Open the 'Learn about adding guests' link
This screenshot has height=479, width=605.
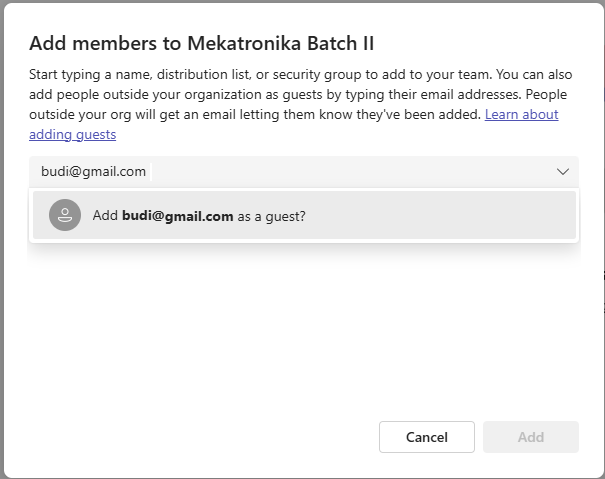click(x=521, y=115)
